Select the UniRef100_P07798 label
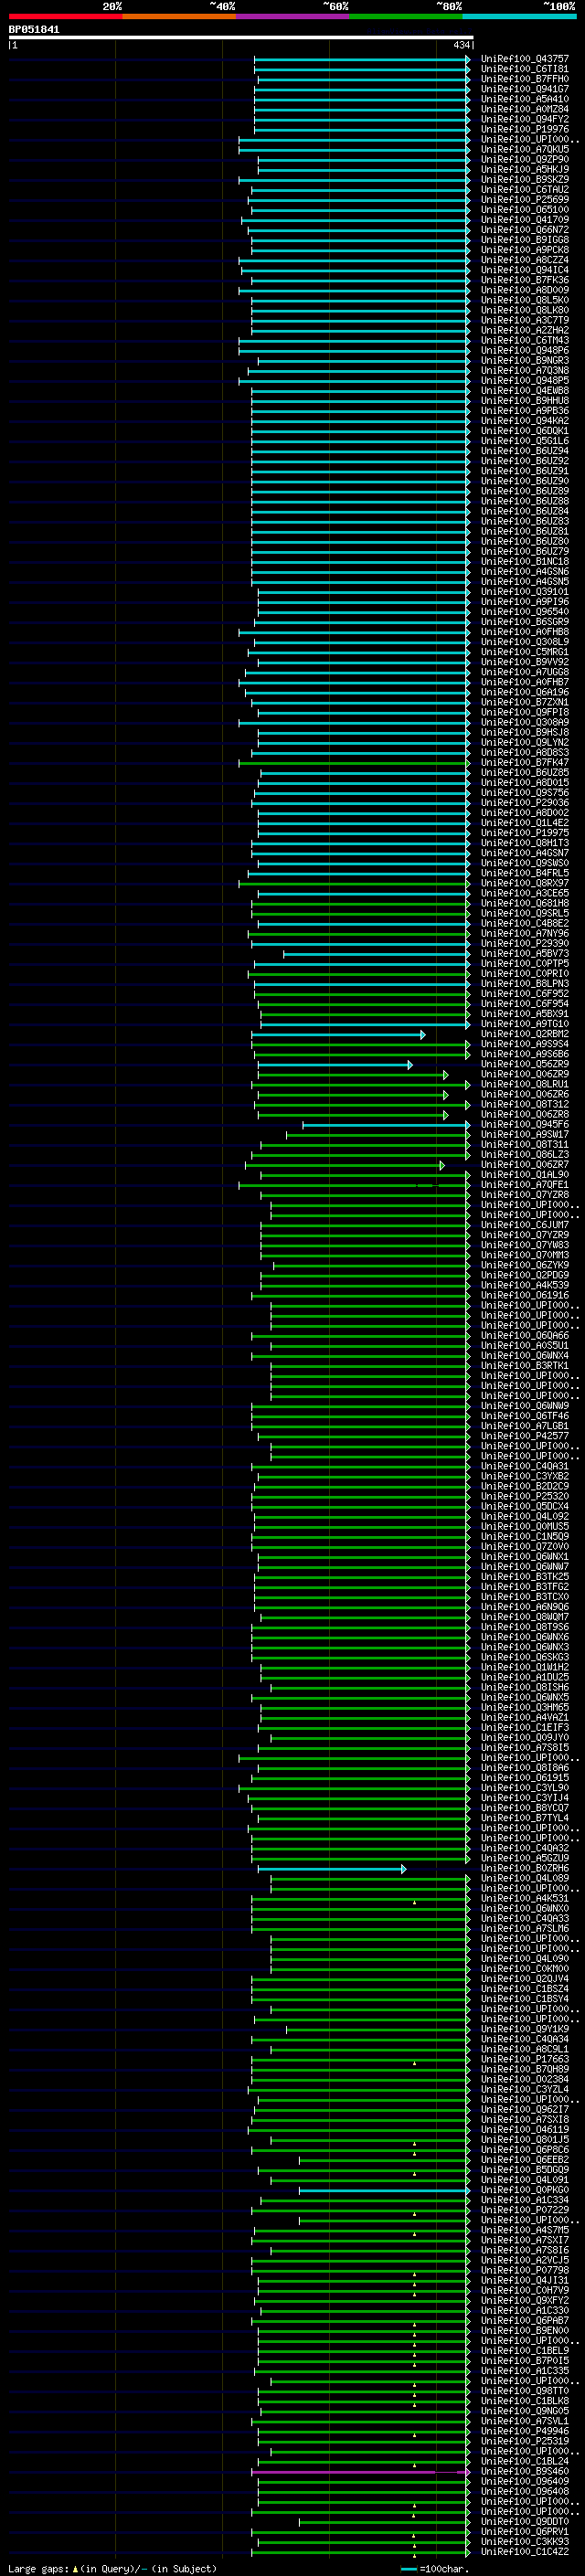This screenshot has height=2576, width=585. [x=524, y=2271]
